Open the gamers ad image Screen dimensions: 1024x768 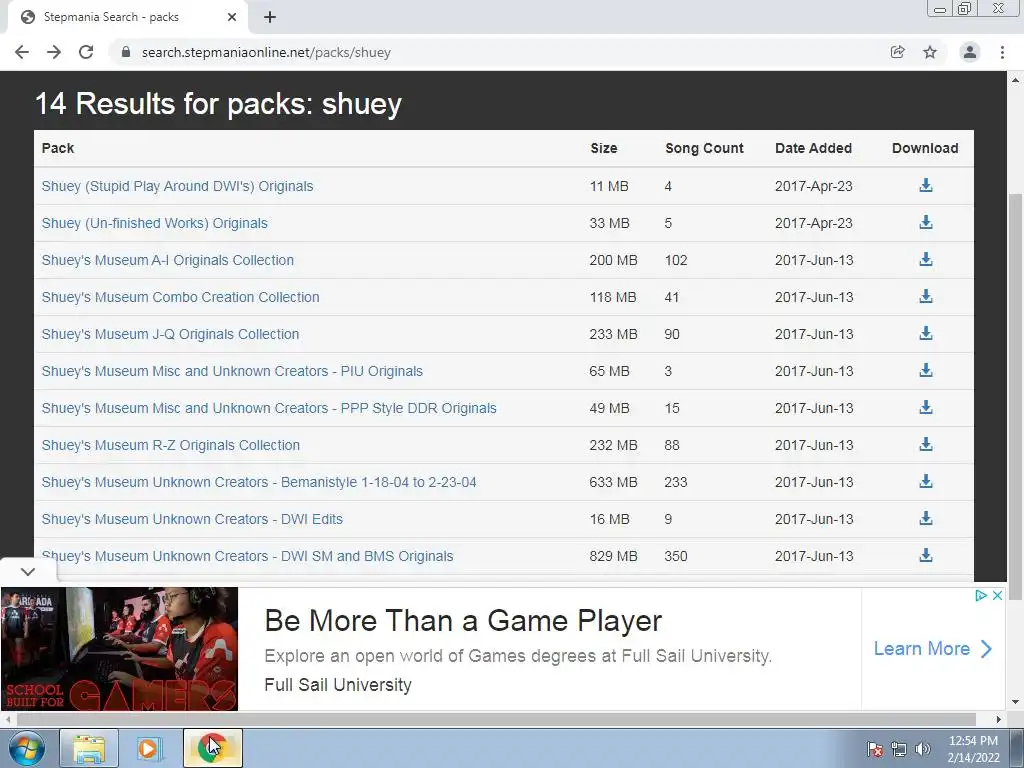pyautogui.click(x=120, y=648)
